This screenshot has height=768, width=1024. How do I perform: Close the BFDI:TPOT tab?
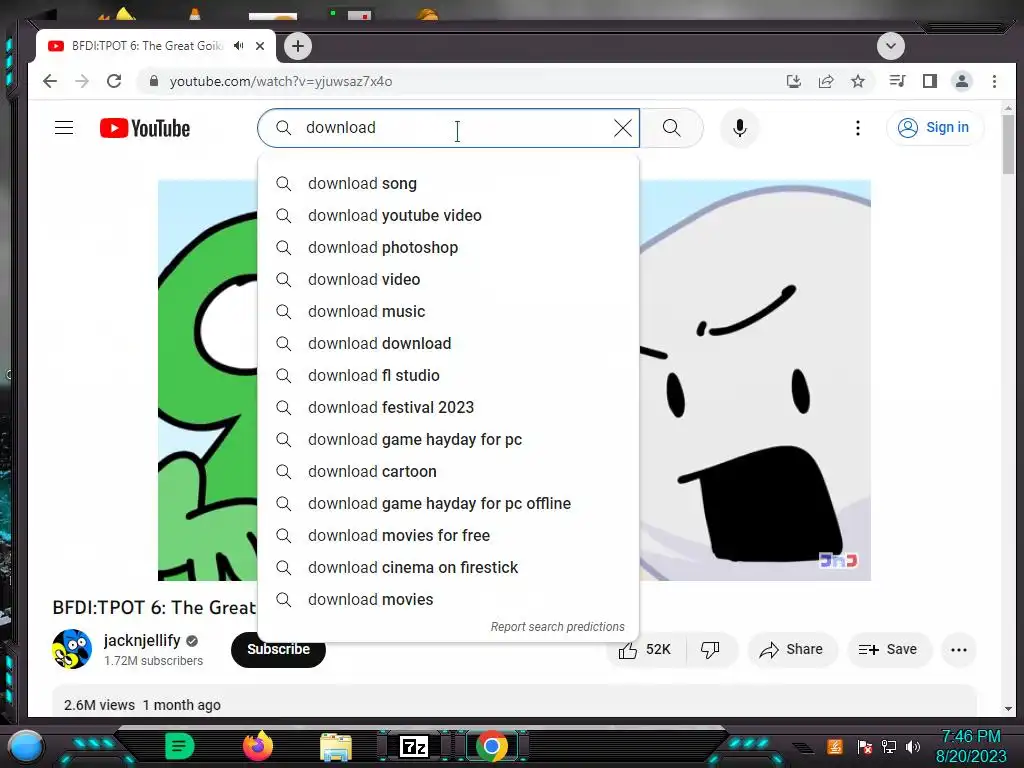[x=260, y=46]
